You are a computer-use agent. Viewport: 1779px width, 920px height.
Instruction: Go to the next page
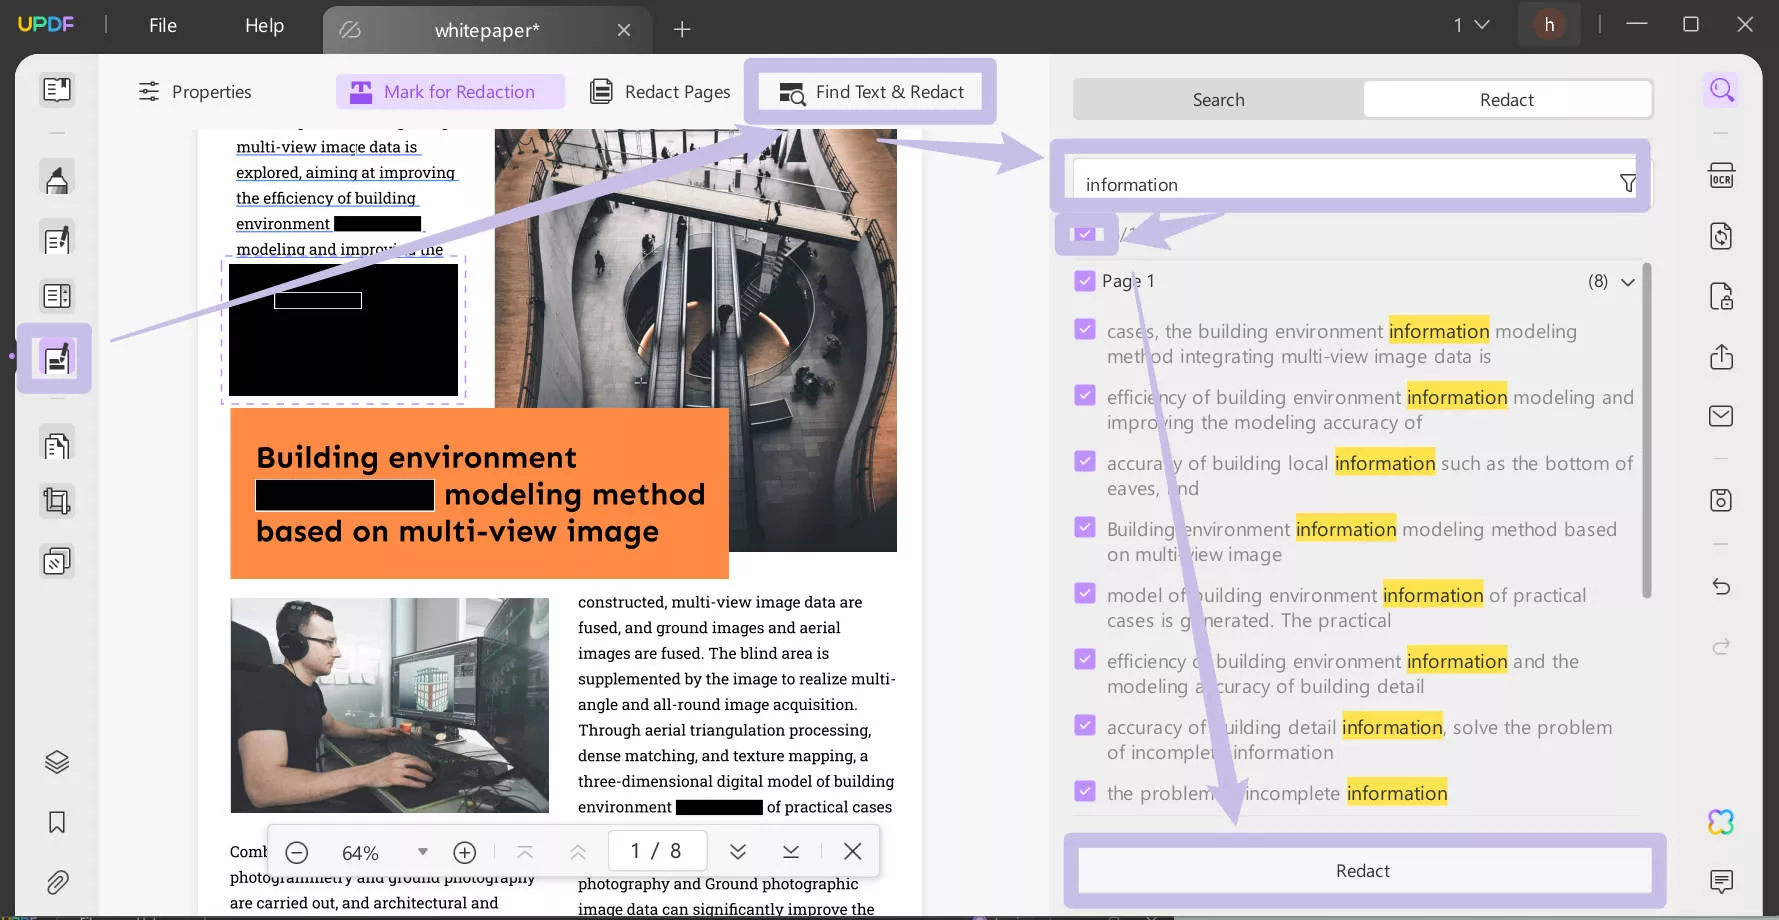pos(738,852)
